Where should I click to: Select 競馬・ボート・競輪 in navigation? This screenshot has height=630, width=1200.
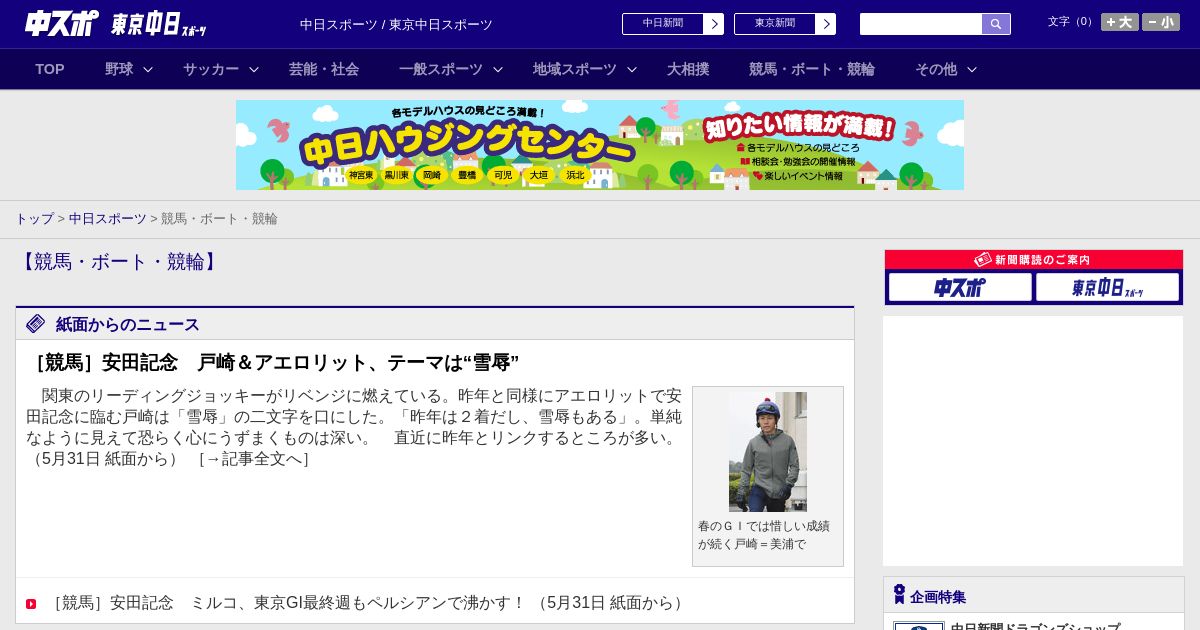pyautogui.click(x=812, y=69)
